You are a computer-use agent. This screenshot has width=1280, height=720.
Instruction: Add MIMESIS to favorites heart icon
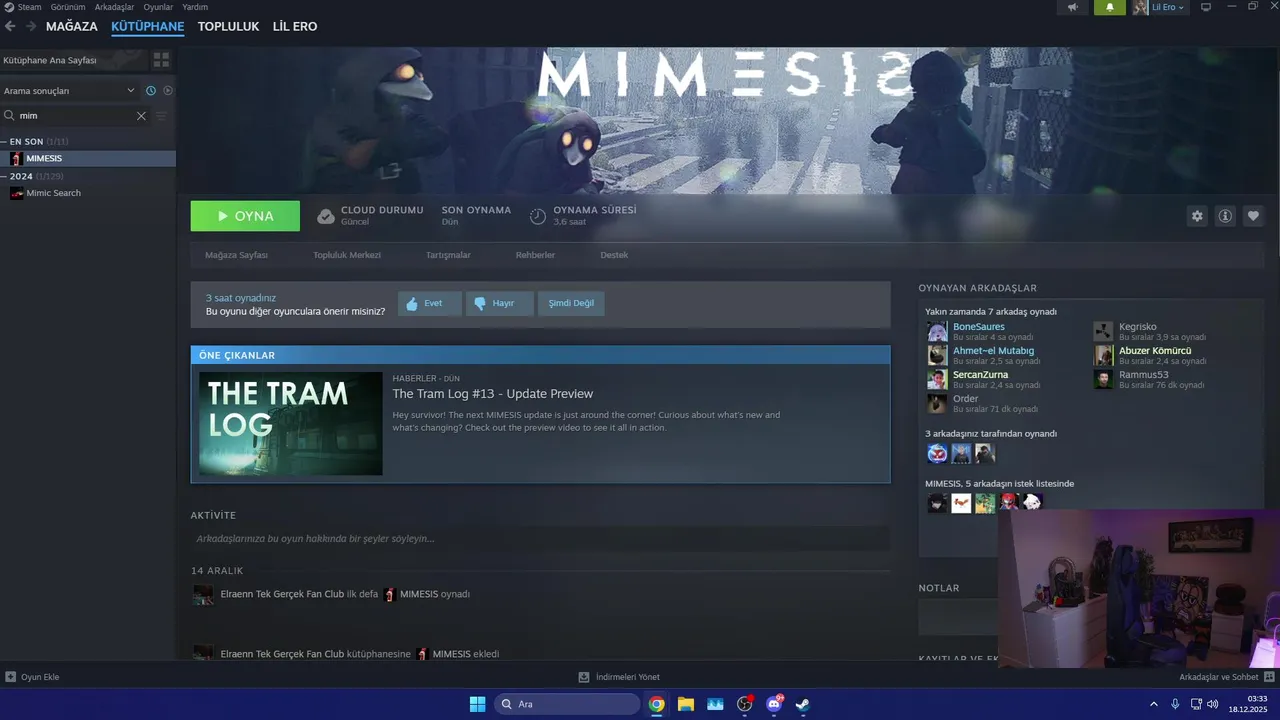pos(1253,216)
